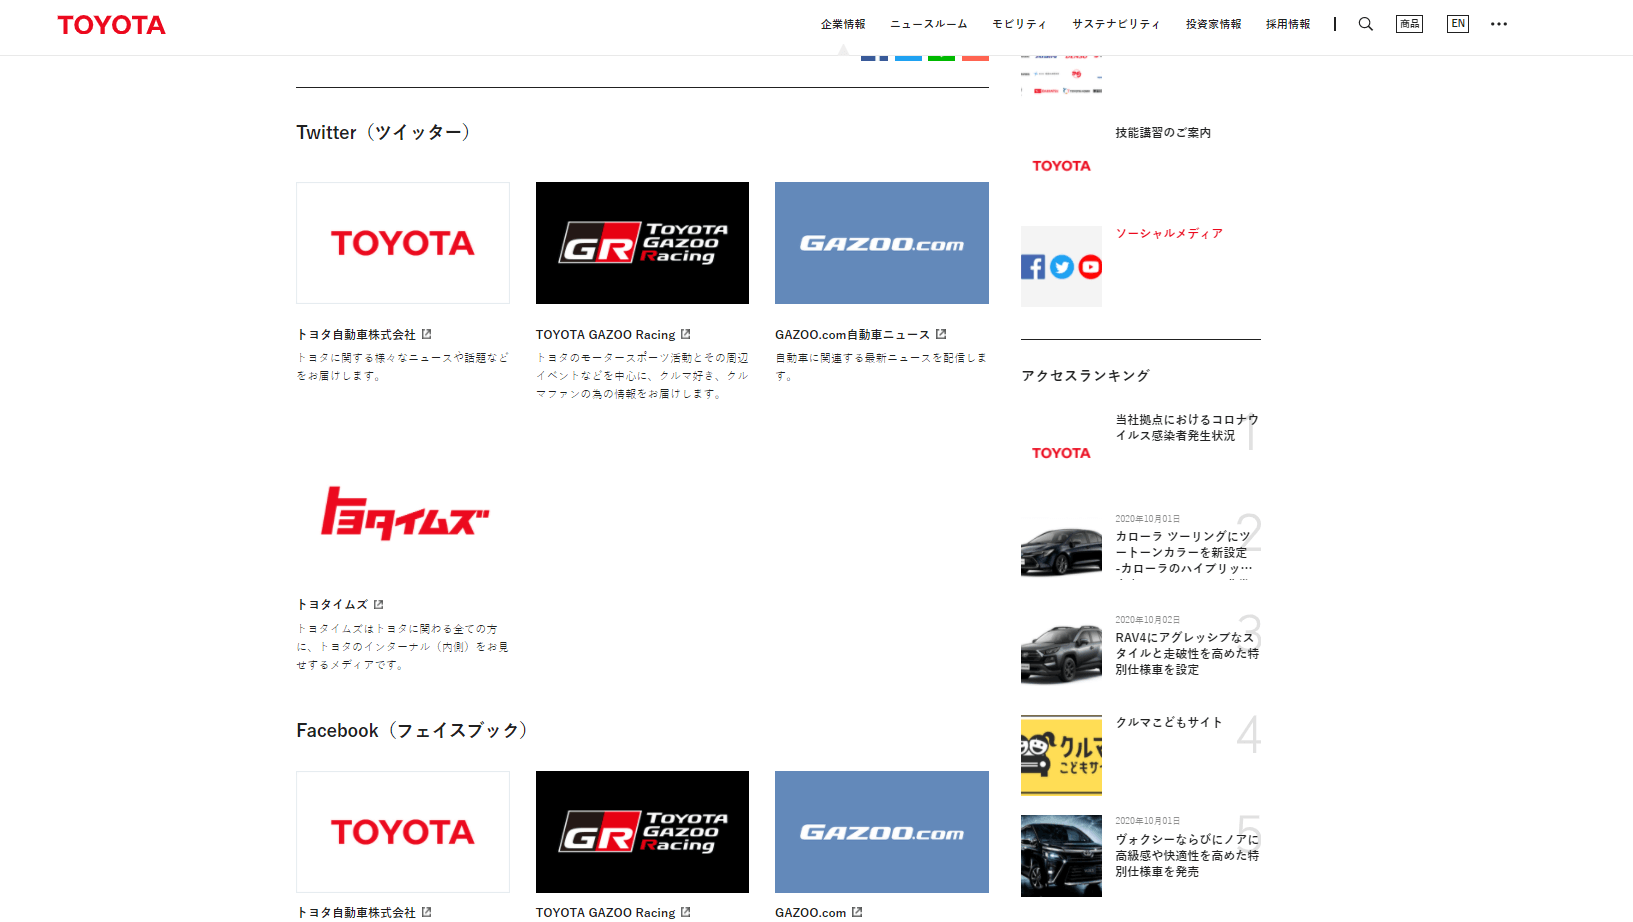Open ヴォクシーならびにノア ranking article
1633x922 pixels.
coord(1187,855)
